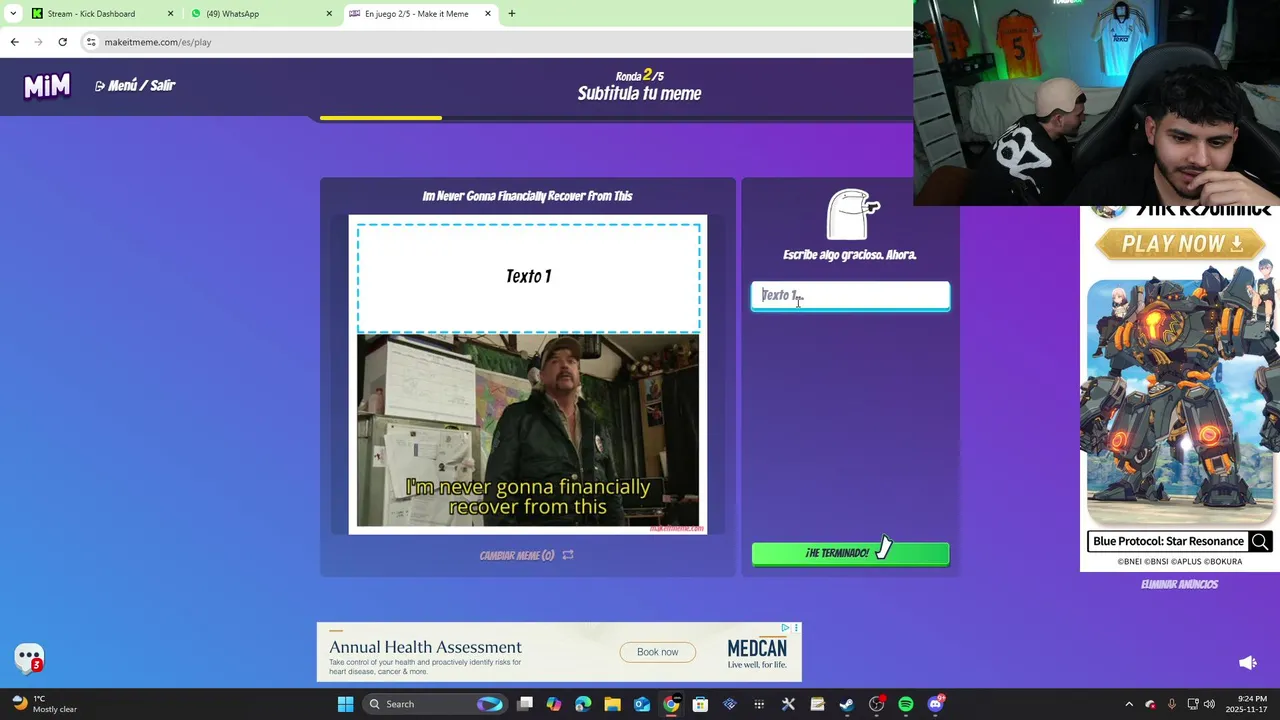Click the ¡He terminado! button
This screenshot has height=720, width=1280.
[x=850, y=553]
